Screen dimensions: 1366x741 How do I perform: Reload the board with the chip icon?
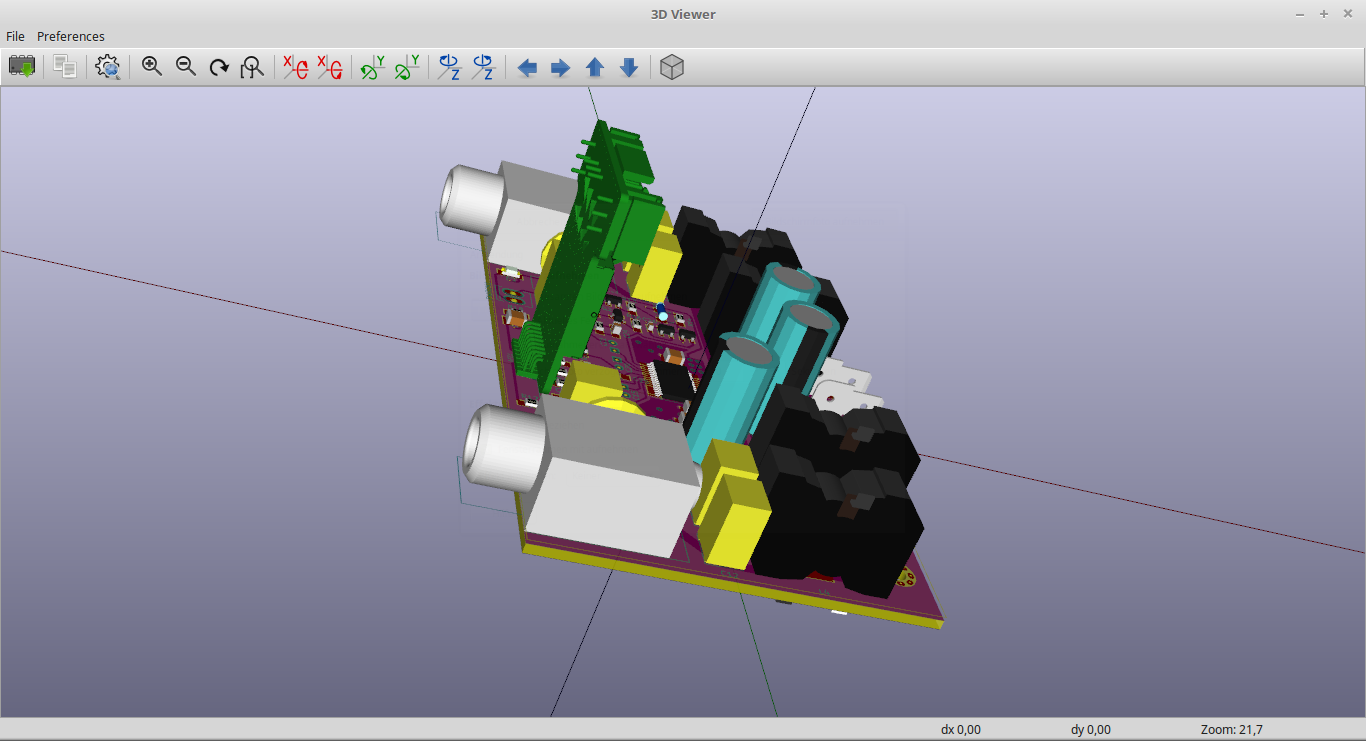coord(22,67)
